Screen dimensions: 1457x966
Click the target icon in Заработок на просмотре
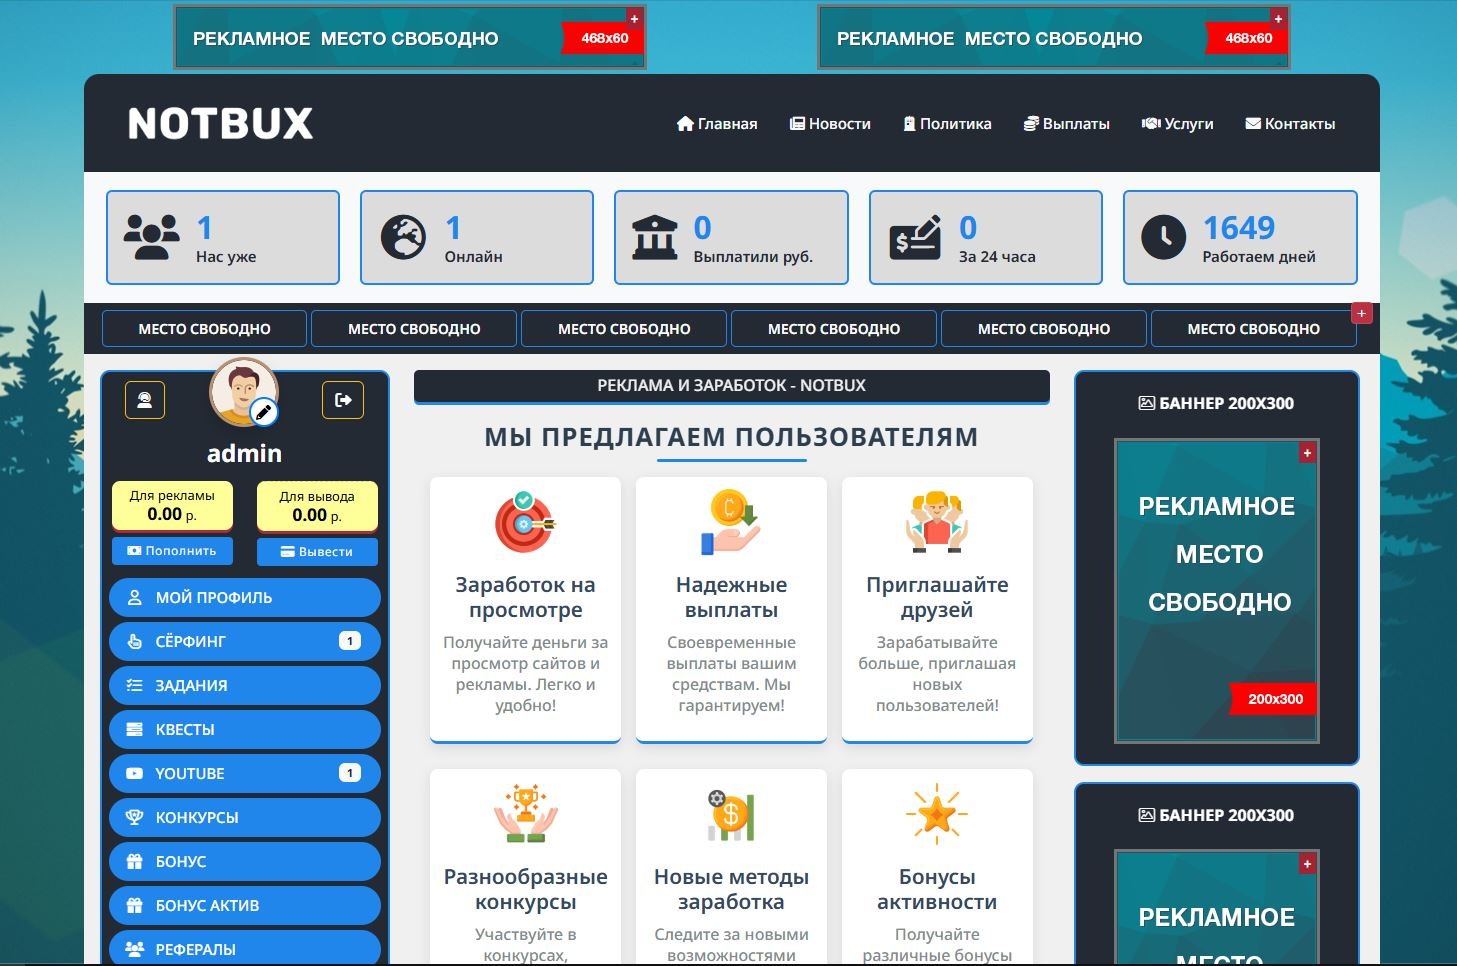[525, 522]
